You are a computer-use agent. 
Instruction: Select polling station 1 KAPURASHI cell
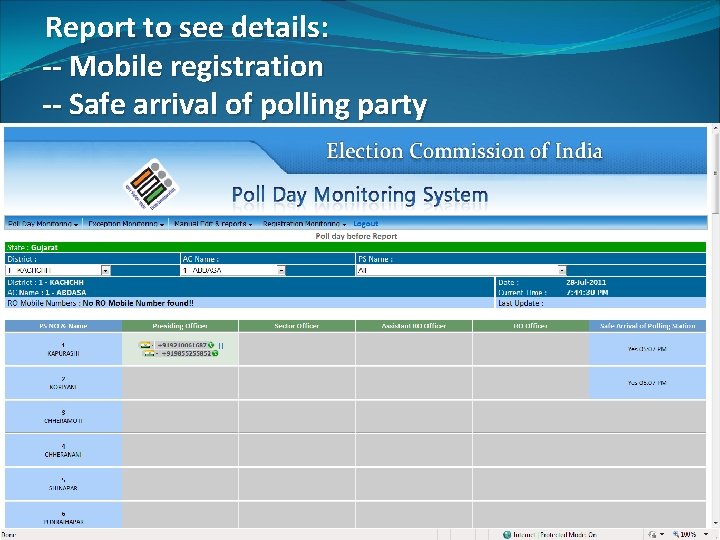tap(63, 349)
